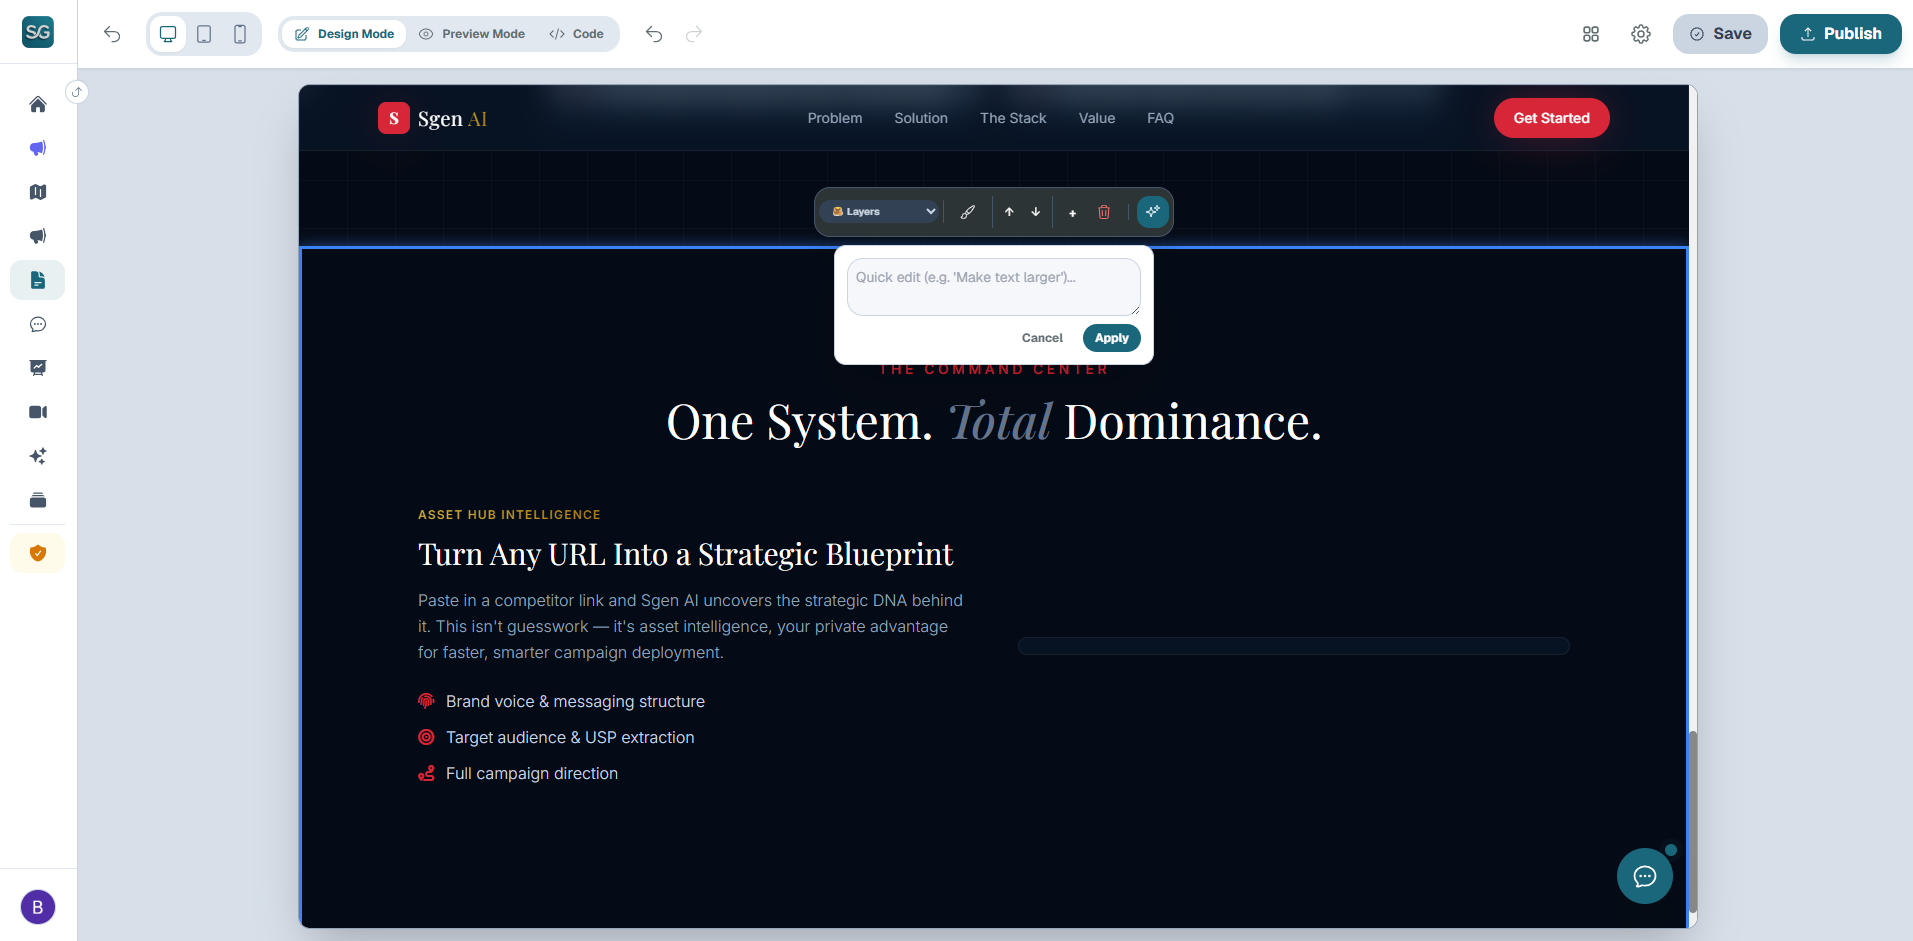Screen dimensions: 1913x941
Task: Open the orange shield check icon
Action: coord(38,553)
